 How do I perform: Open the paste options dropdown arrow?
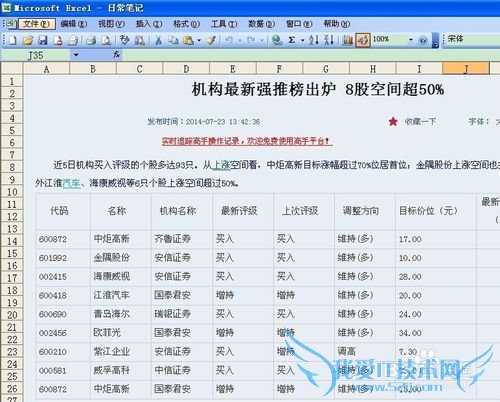[x=199, y=40]
